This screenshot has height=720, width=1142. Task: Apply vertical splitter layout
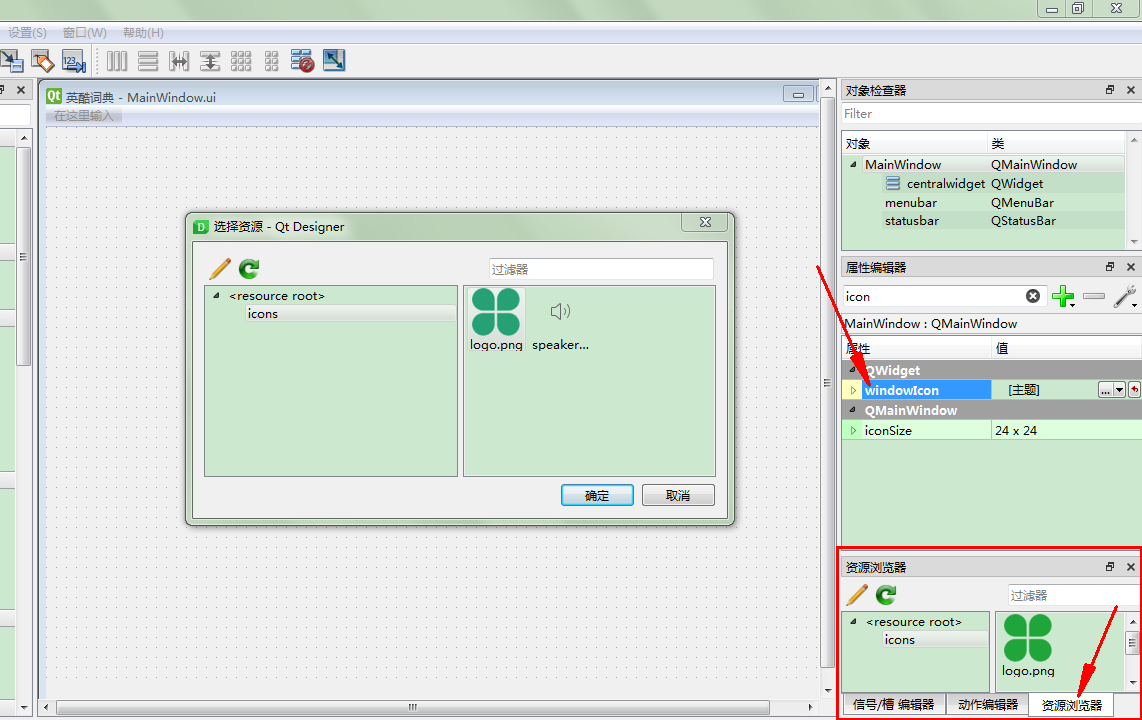click(x=210, y=61)
